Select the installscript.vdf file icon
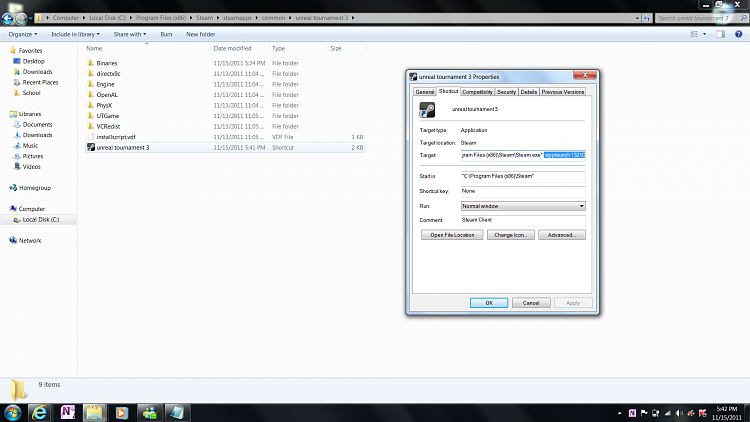Screen dimensions: 750x422 90,137
